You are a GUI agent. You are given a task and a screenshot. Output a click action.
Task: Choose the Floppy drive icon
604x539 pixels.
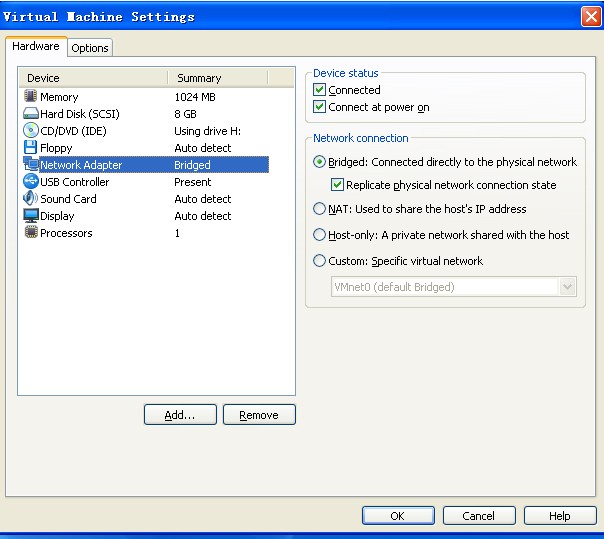click(30, 148)
